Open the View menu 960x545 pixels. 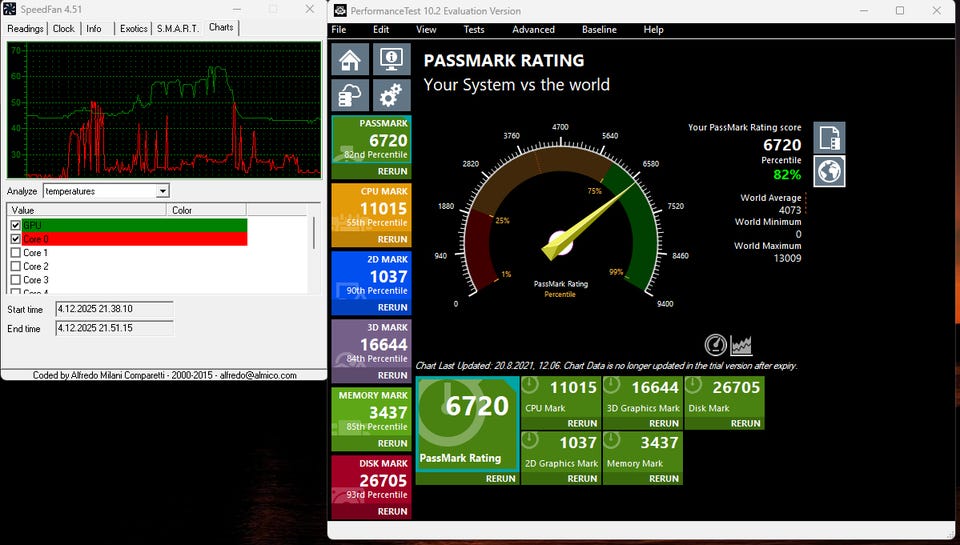click(426, 29)
